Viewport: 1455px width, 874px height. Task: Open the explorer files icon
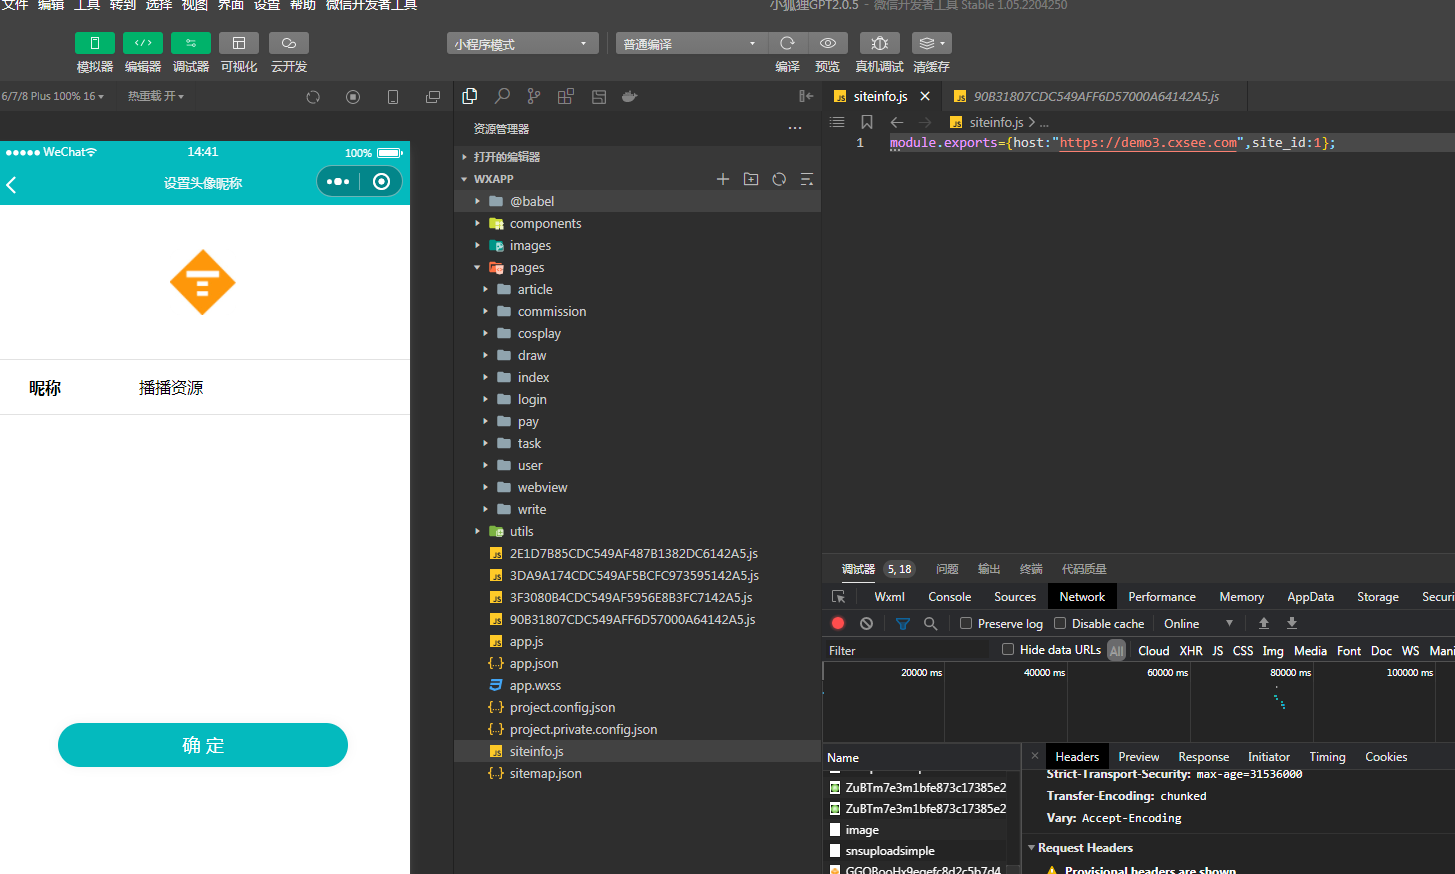tap(470, 96)
